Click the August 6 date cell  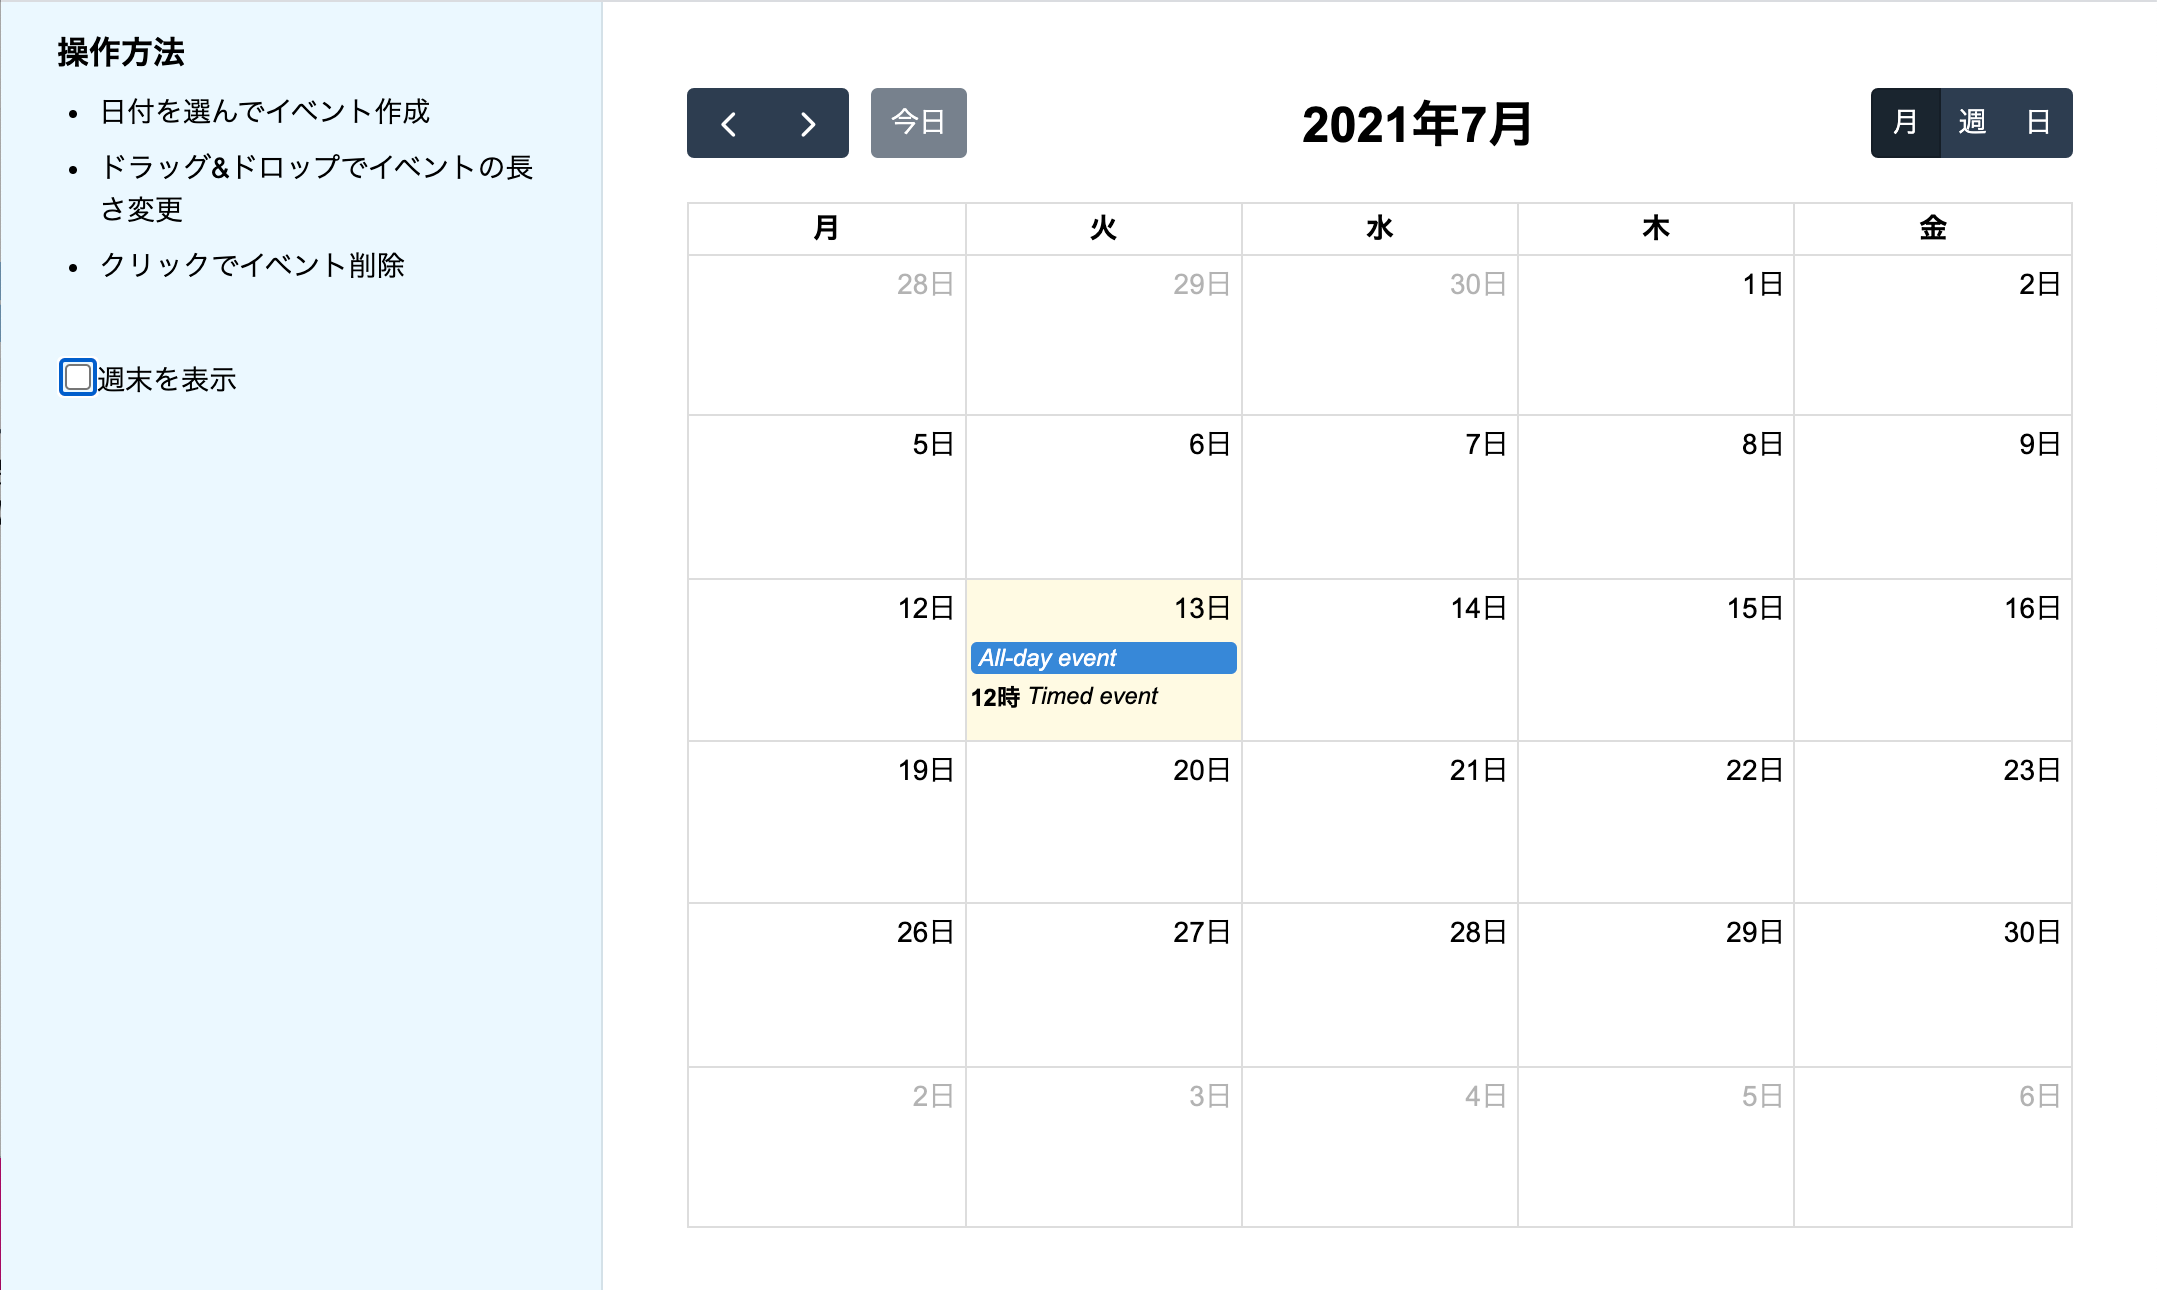click(x=1932, y=1145)
